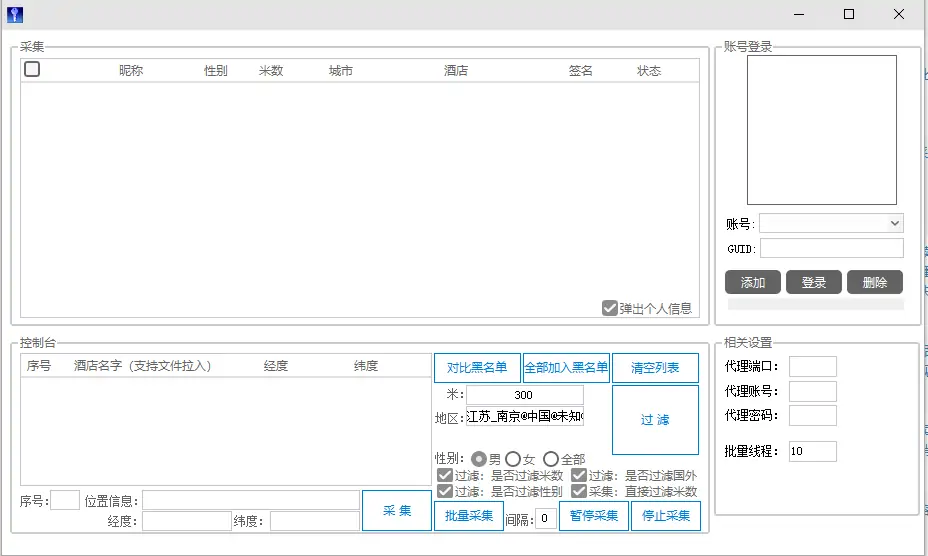Click the 删除 account button
Image resolution: width=928 pixels, height=556 pixels.
pos(875,282)
